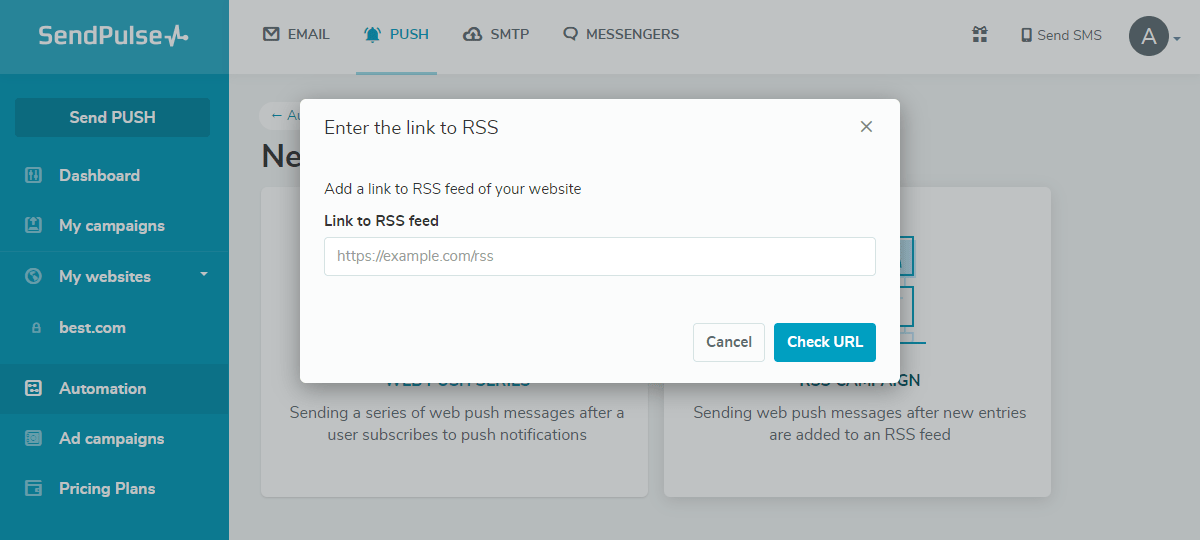The width and height of the screenshot is (1200, 540).
Task: Click the Send PUSH button
Action: [x=112, y=117]
